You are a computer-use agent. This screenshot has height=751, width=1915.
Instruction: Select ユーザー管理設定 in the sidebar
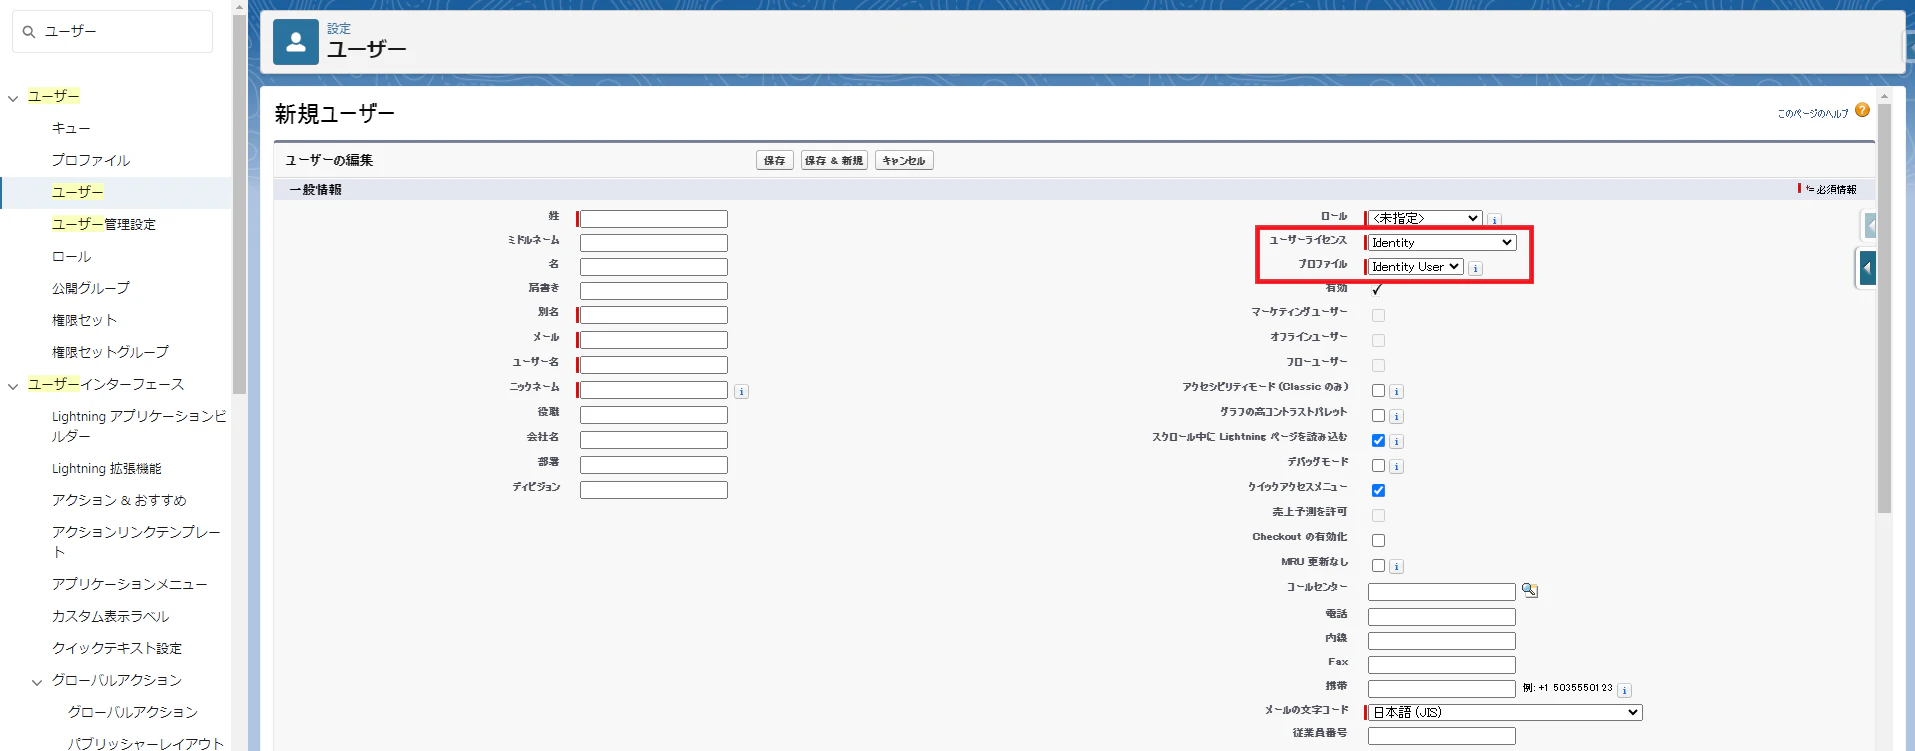click(104, 224)
